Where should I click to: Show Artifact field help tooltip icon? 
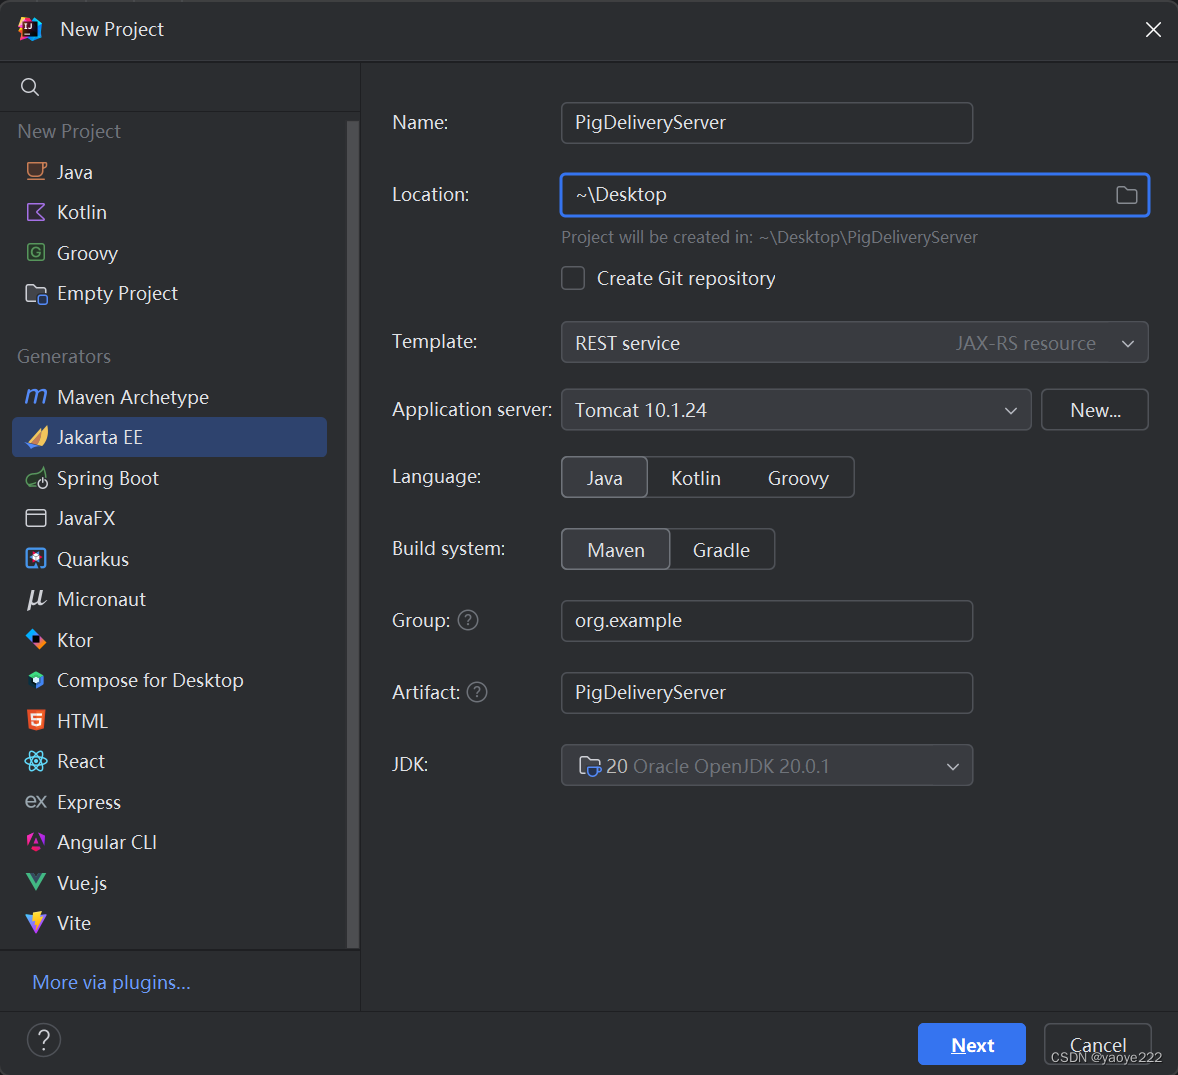coord(477,692)
